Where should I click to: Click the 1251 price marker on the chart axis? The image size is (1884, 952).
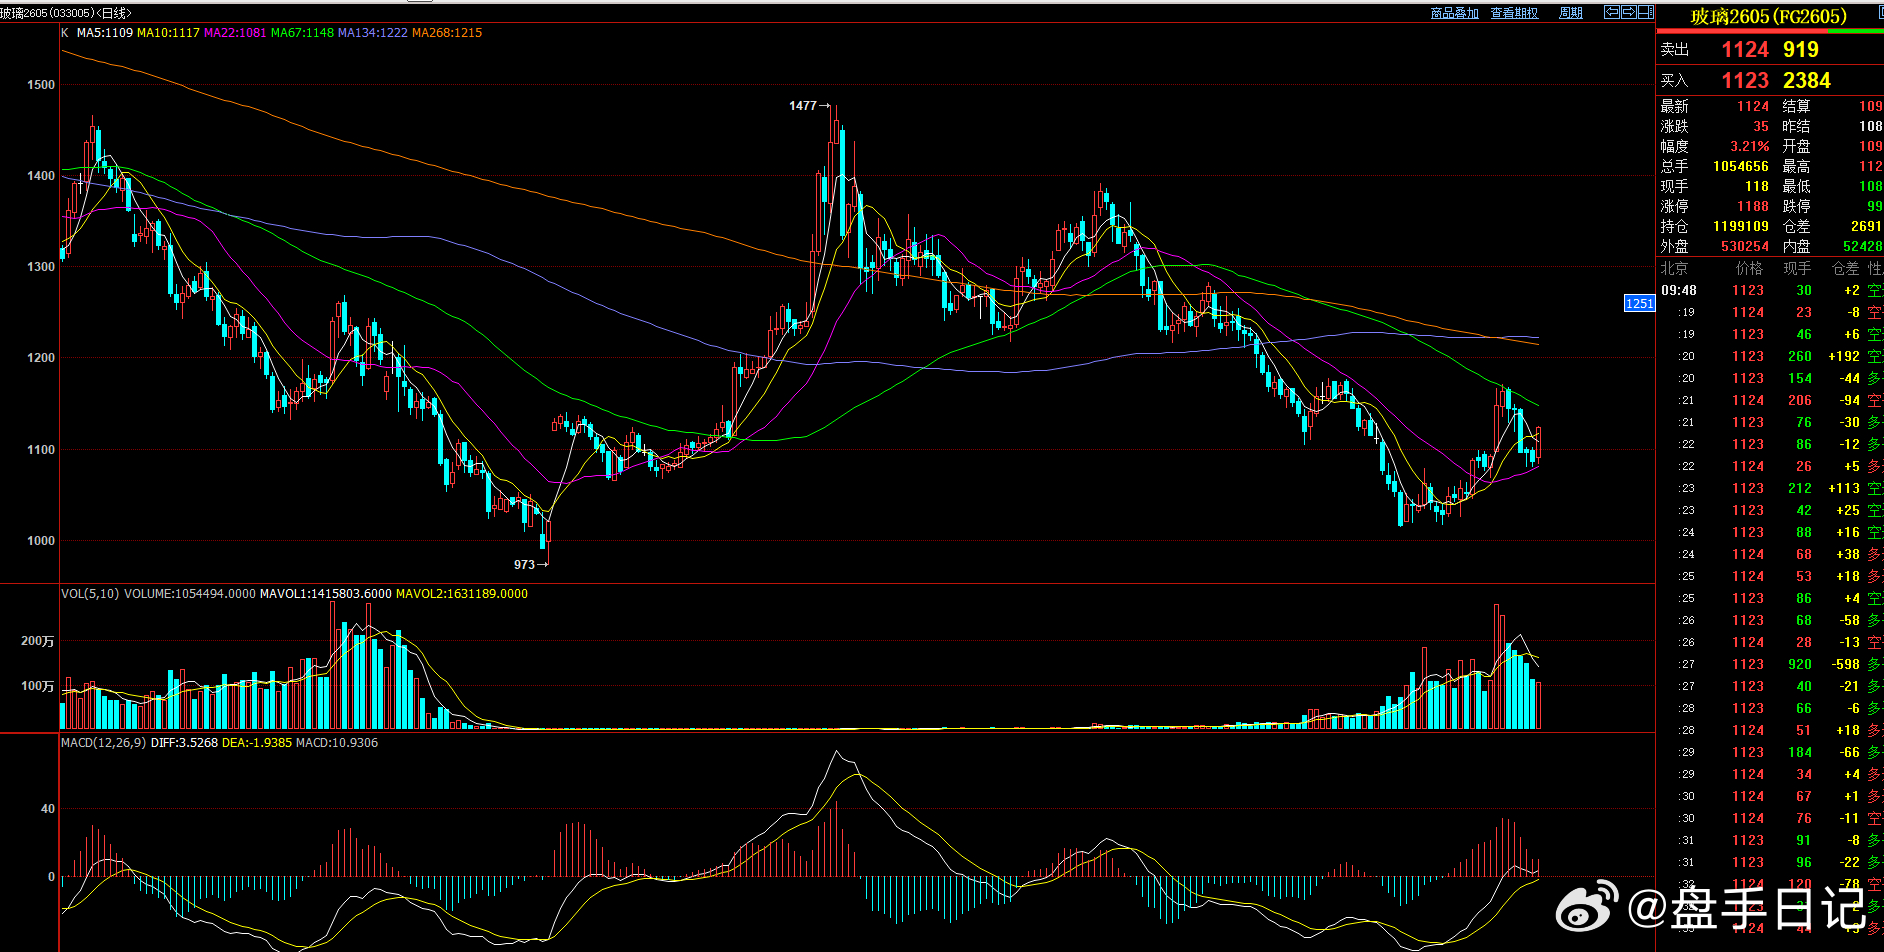coord(1639,303)
